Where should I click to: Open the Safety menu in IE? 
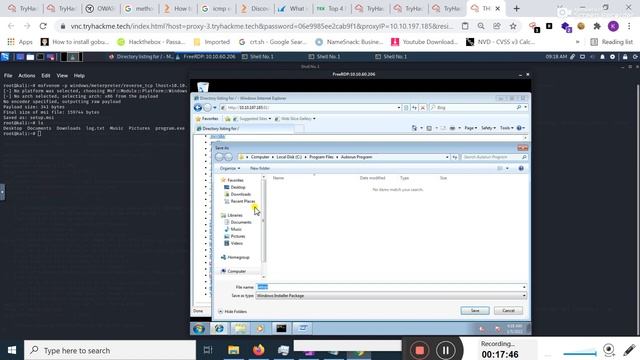[488, 128]
